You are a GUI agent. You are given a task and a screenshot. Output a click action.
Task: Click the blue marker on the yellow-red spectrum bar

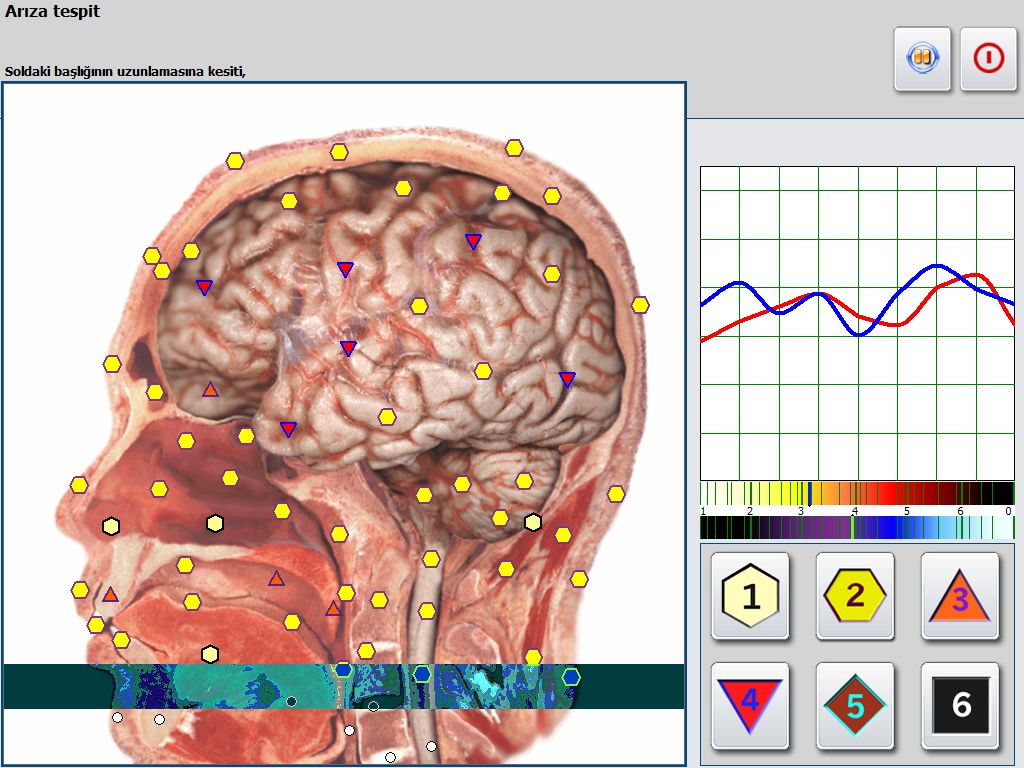pyautogui.click(x=809, y=493)
